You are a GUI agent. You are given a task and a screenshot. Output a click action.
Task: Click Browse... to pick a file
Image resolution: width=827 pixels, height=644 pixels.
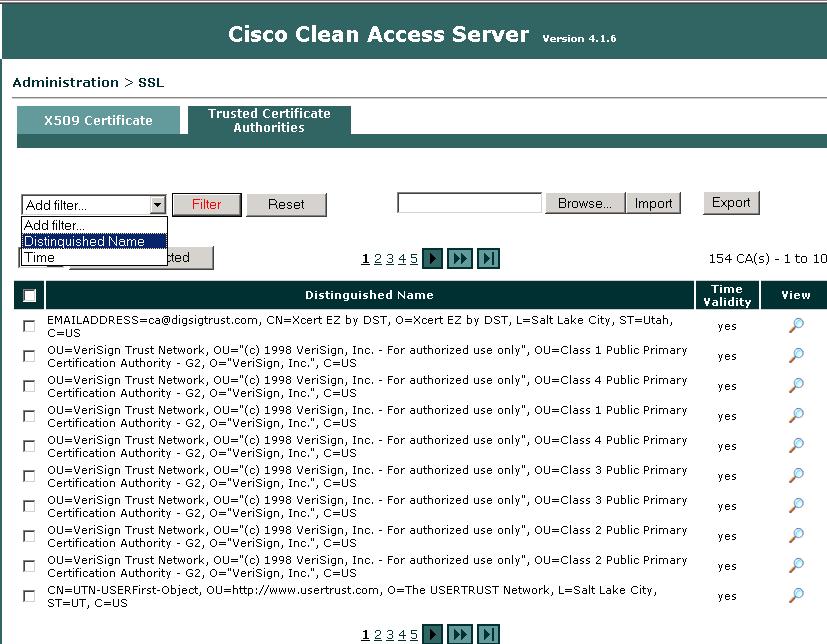pyautogui.click(x=585, y=203)
